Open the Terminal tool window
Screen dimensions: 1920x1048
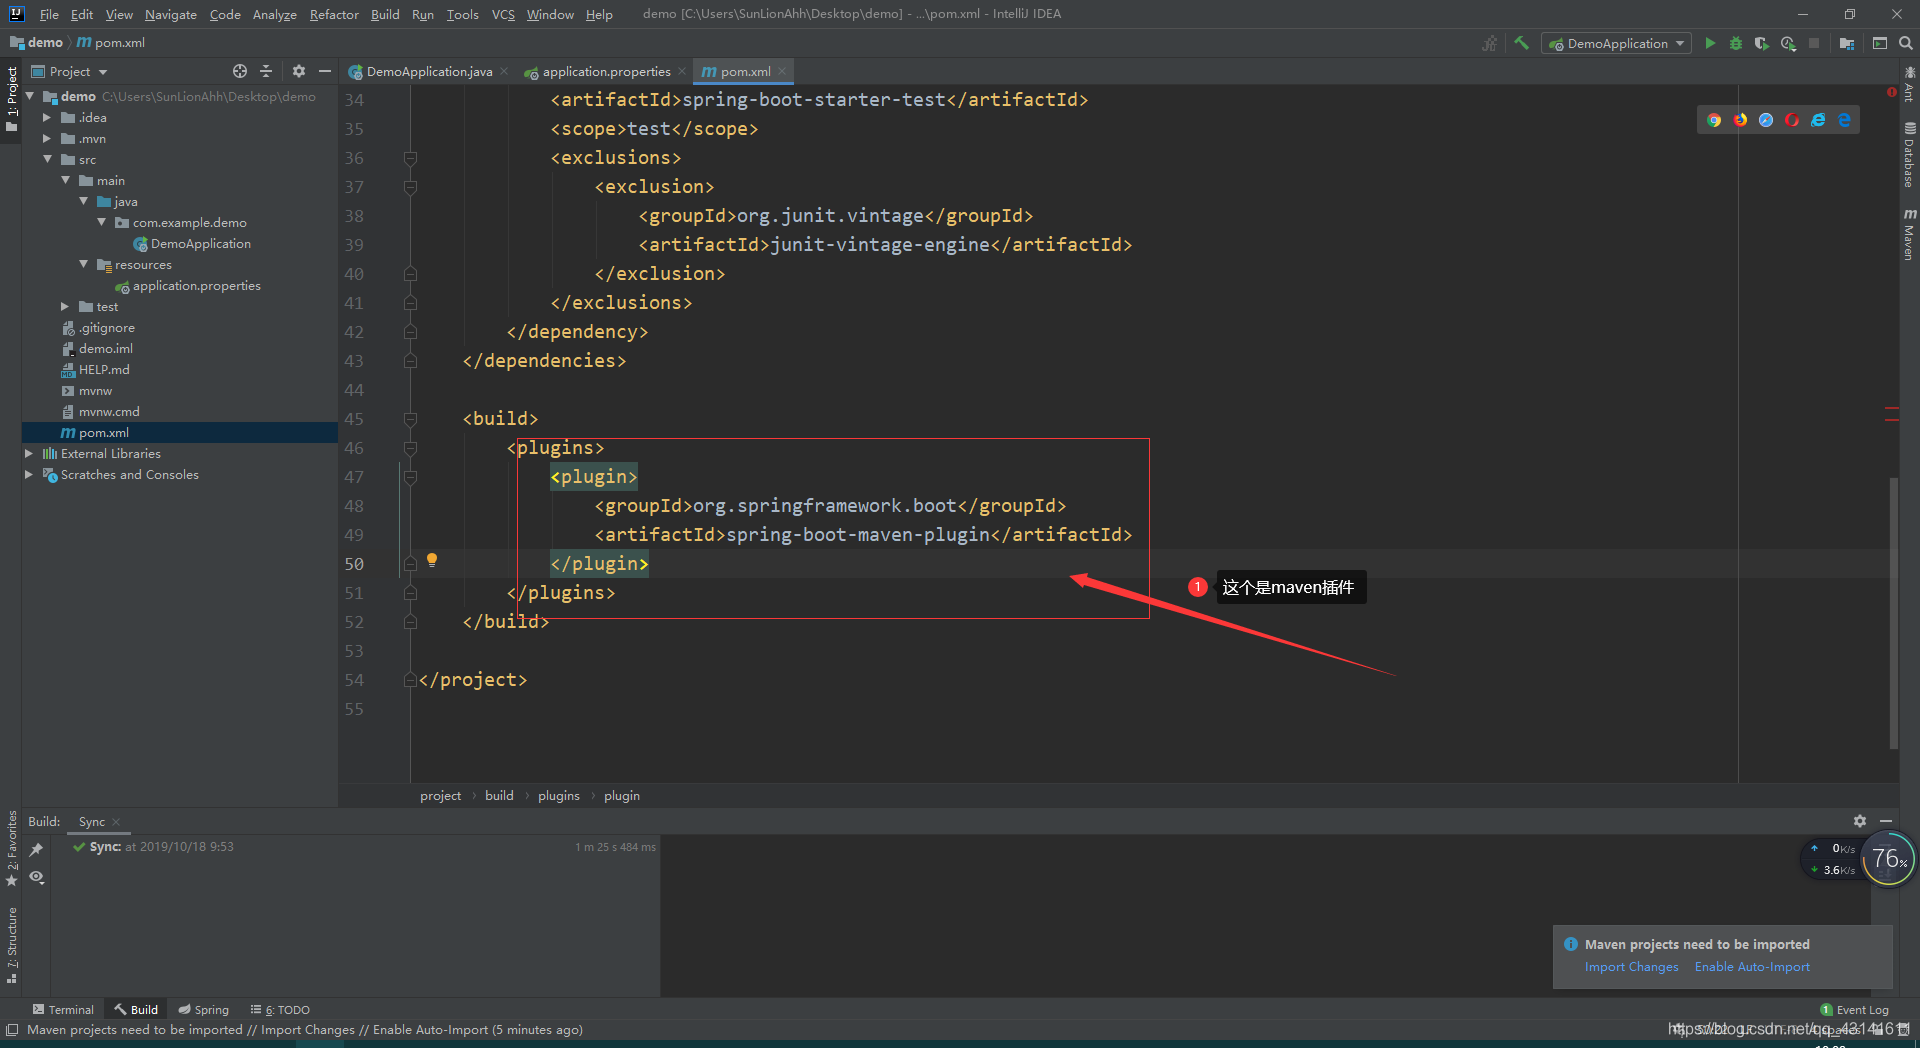tap(63, 1010)
